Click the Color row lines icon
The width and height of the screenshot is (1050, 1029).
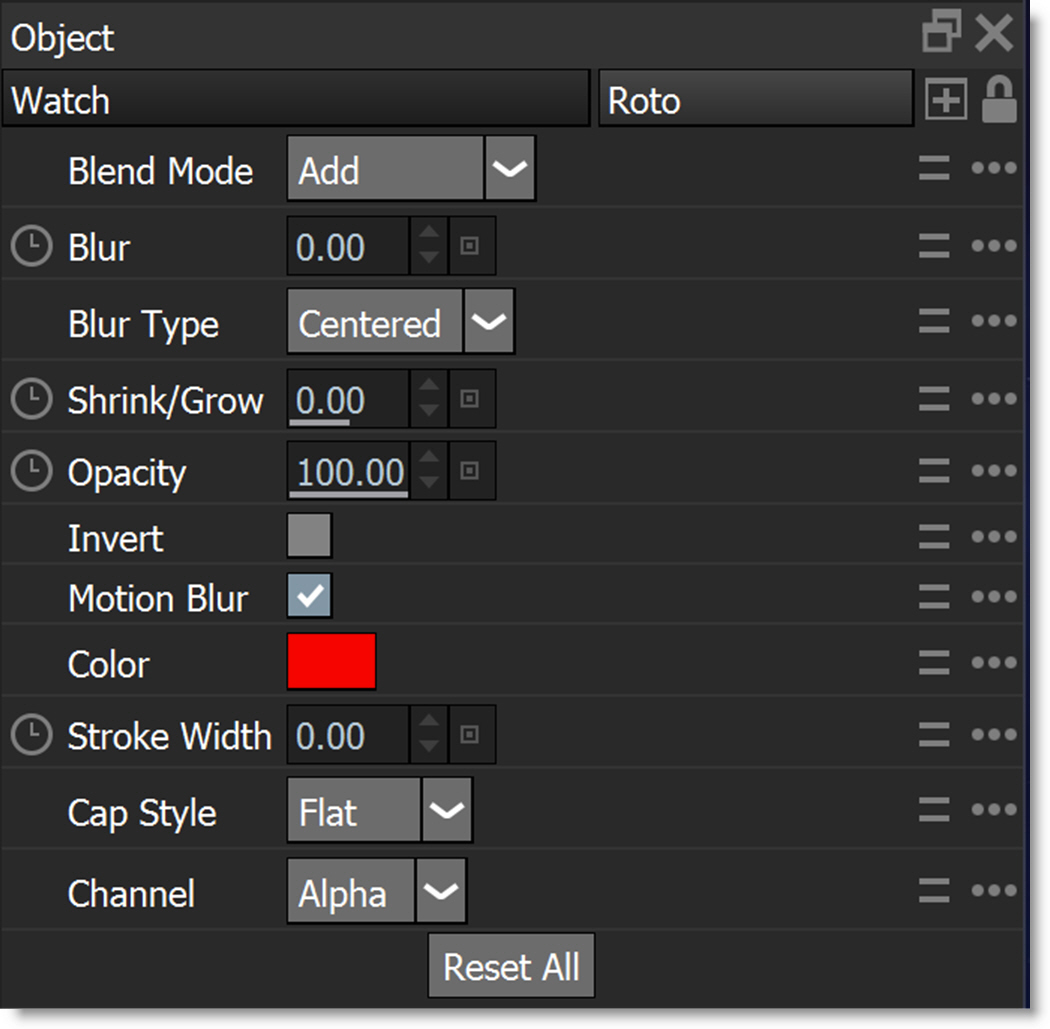(x=934, y=662)
